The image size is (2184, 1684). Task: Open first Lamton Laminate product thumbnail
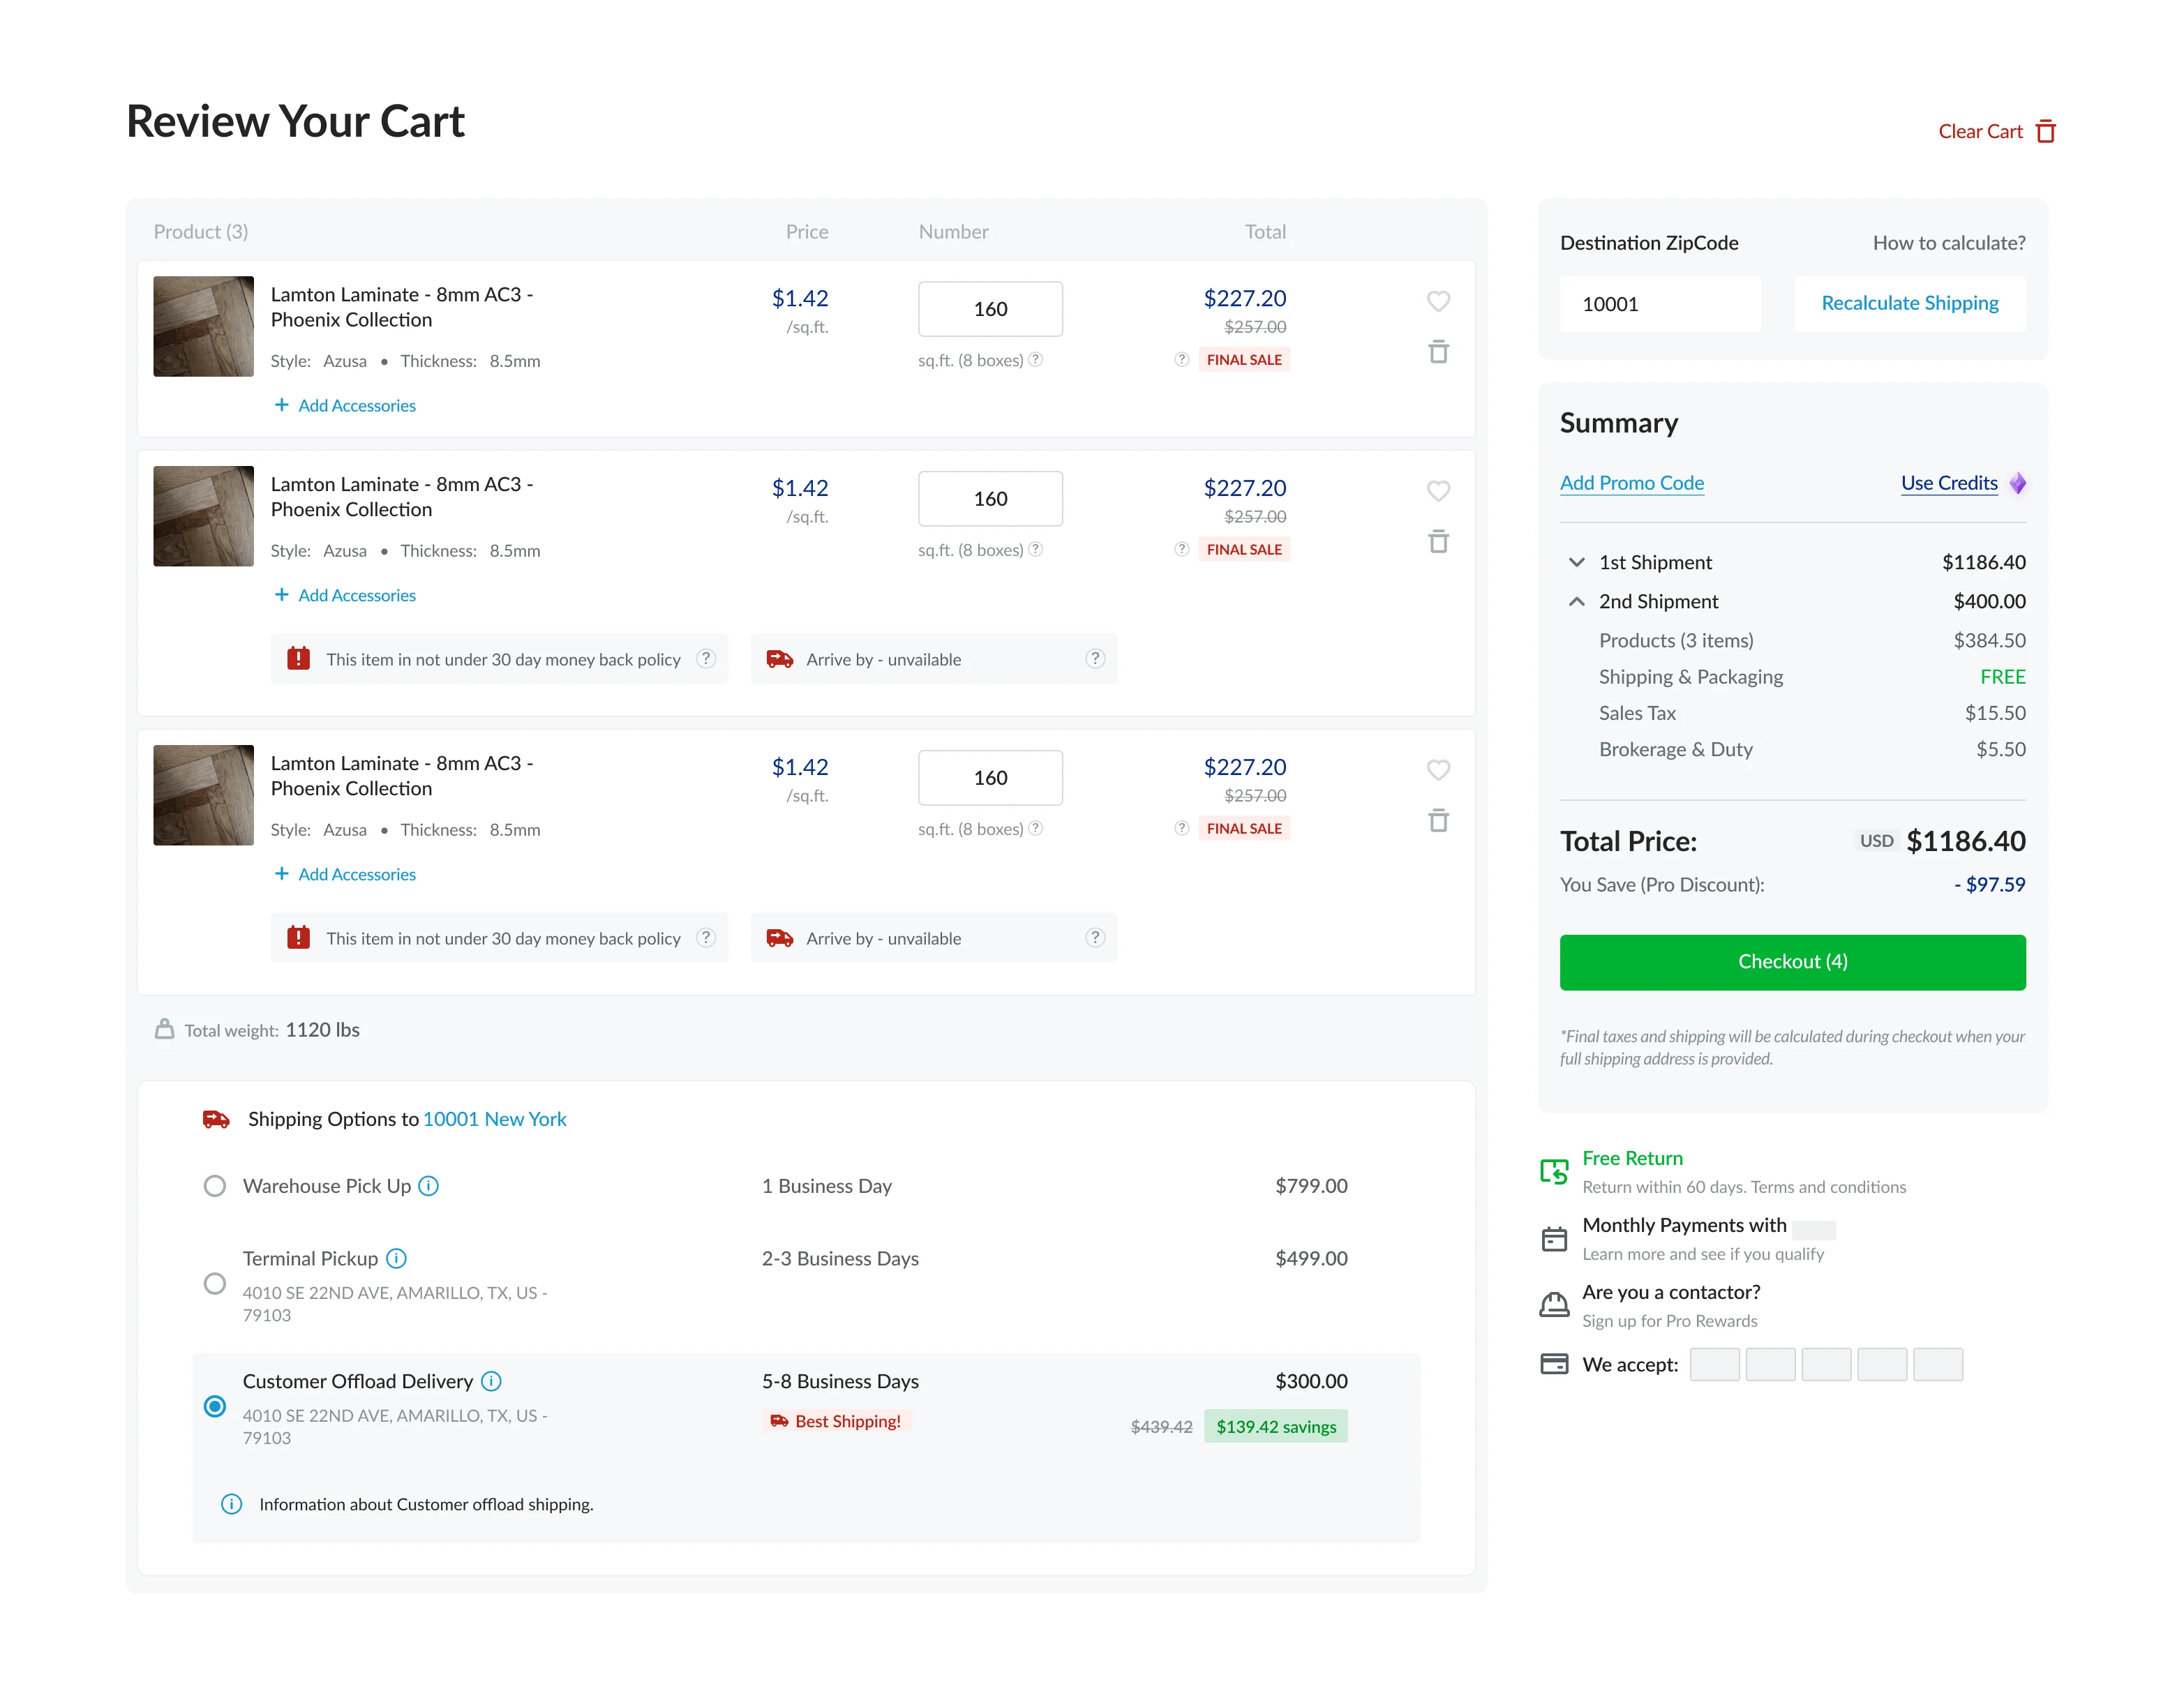pos(203,326)
